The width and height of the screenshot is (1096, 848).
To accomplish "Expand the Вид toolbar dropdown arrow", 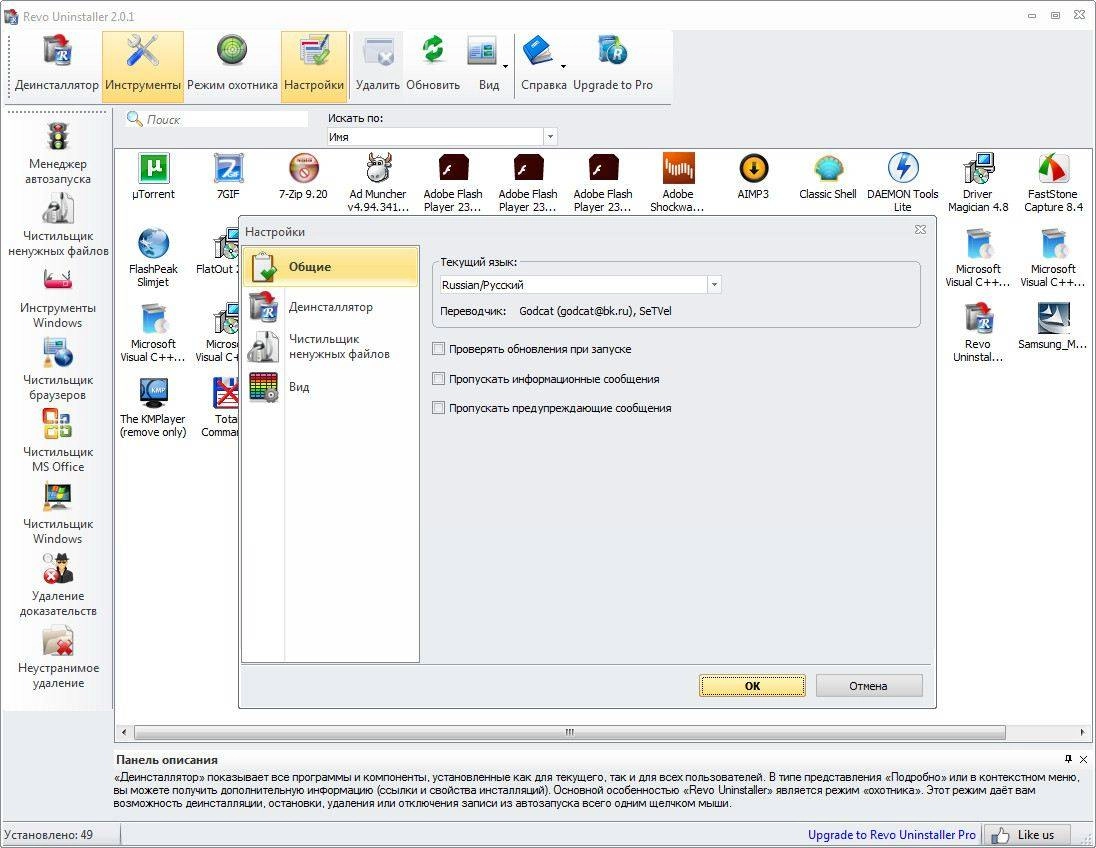I will 505,66.
